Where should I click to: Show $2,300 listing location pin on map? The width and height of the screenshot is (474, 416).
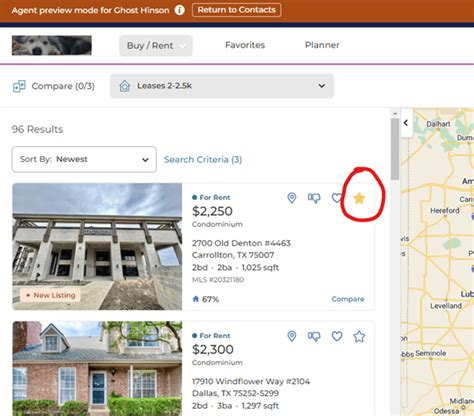pyautogui.click(x=292, y=336)
